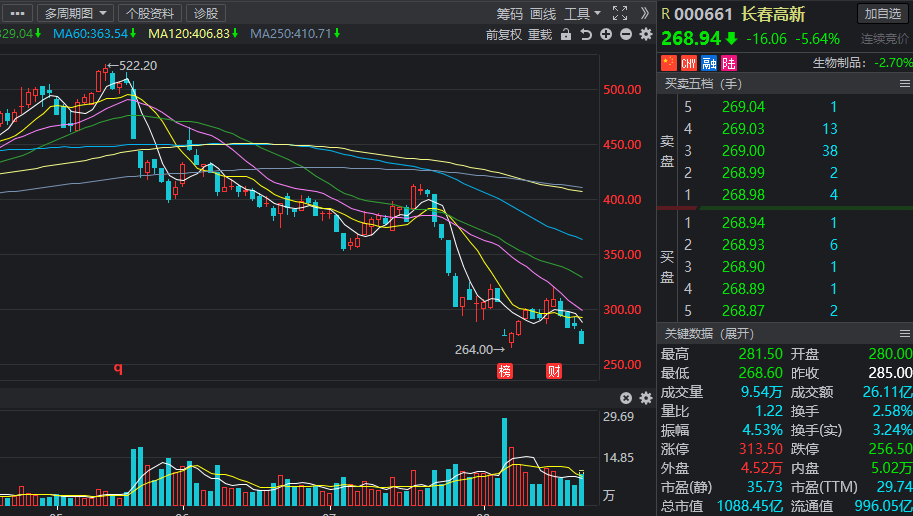Click the red q marker on chart
Image resolution: width=913 pixels, height=516 pixels.
tap(118, 369)
